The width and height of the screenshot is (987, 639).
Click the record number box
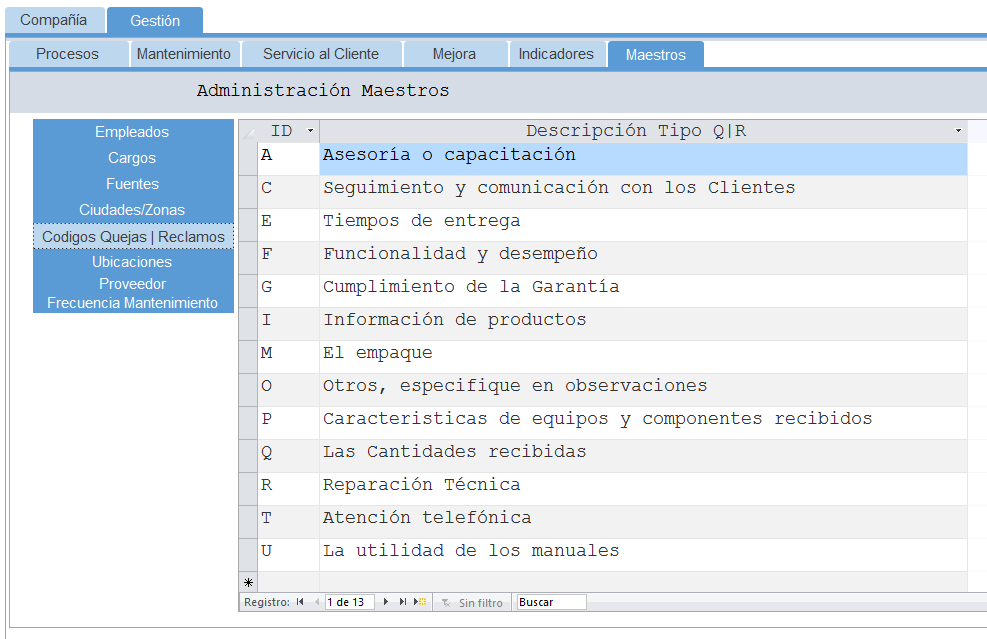349,602
